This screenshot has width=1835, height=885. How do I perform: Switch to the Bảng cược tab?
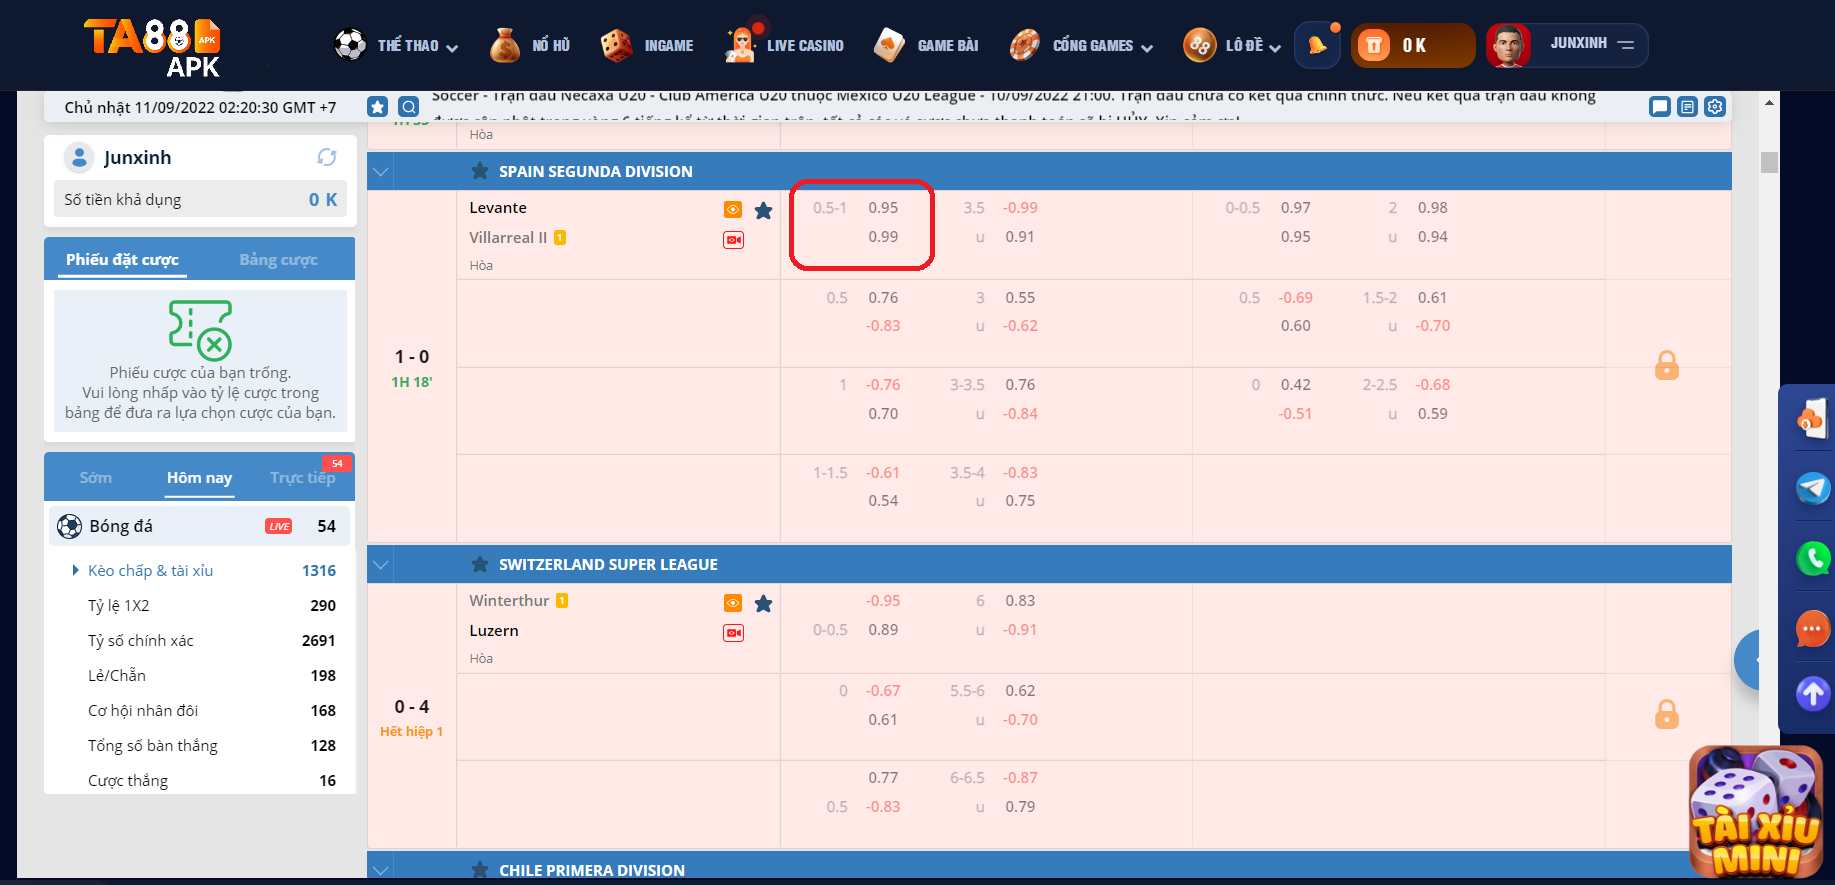(278, 260)
